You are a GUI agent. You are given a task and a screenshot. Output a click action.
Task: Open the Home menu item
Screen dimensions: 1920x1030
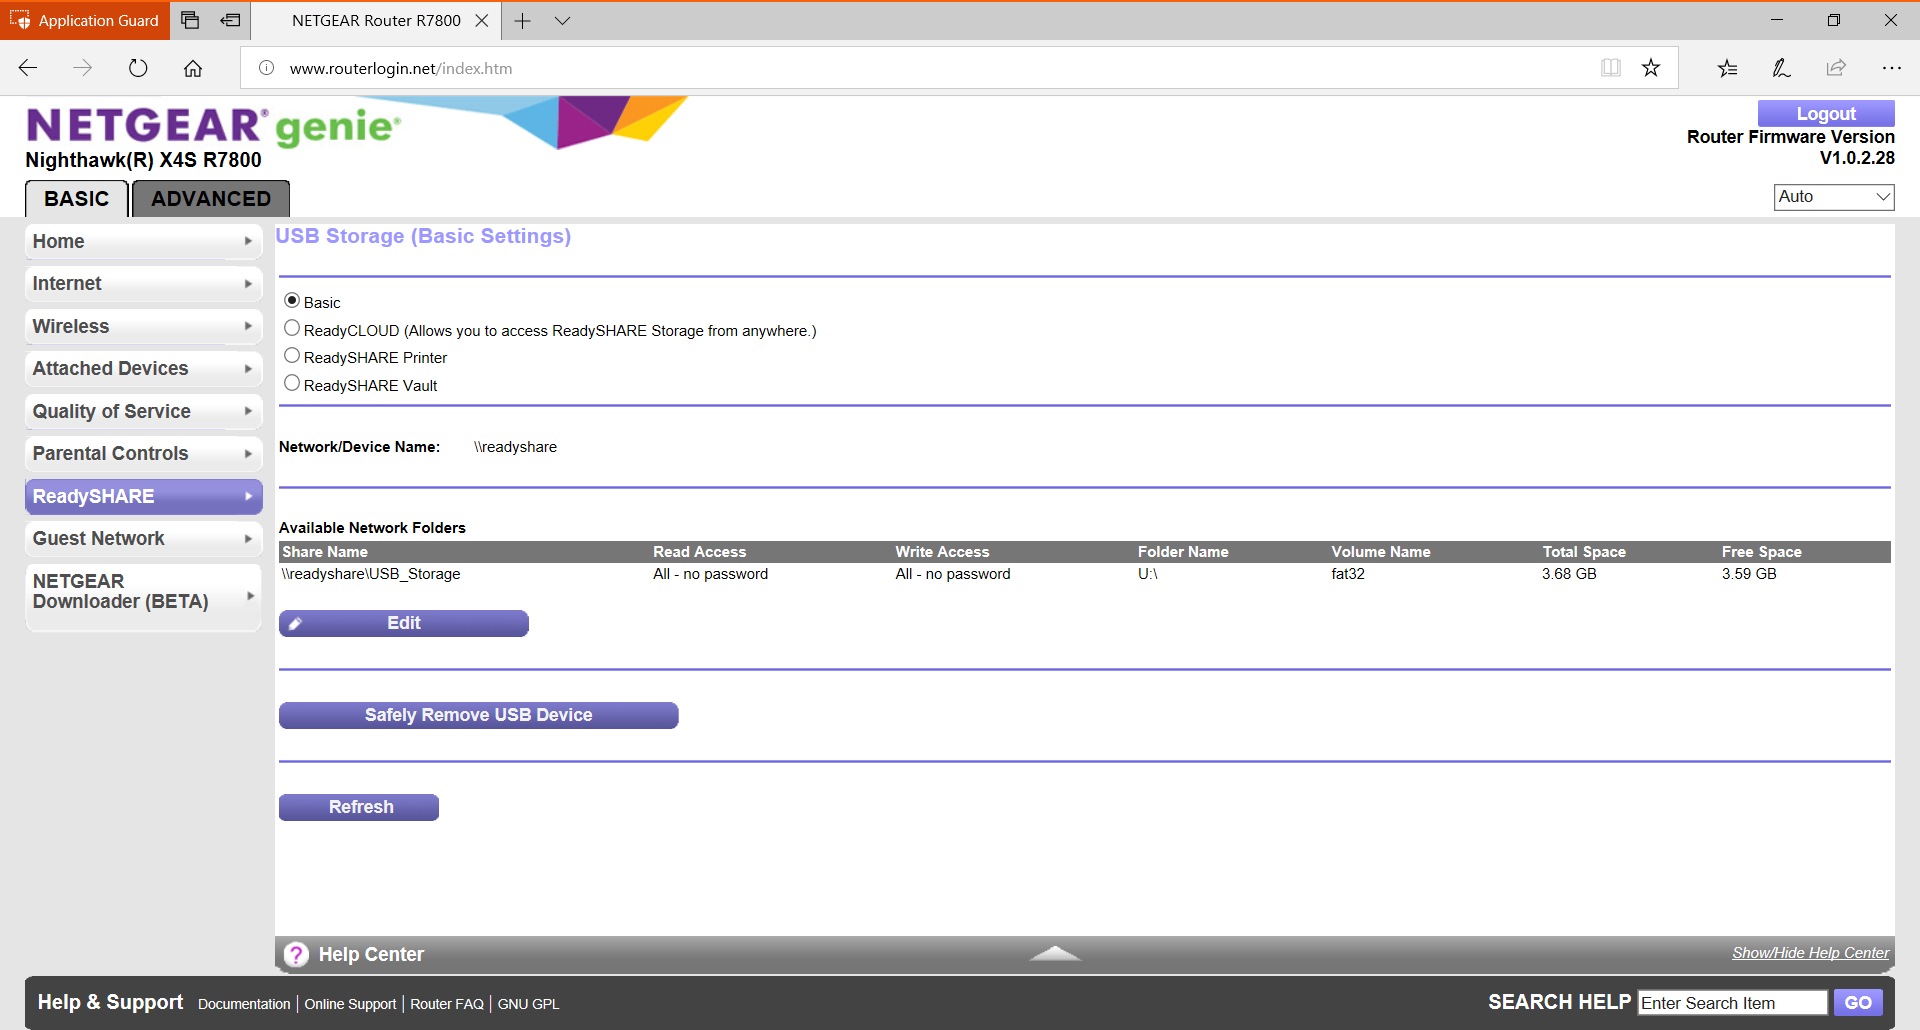[x=143, y=241]
